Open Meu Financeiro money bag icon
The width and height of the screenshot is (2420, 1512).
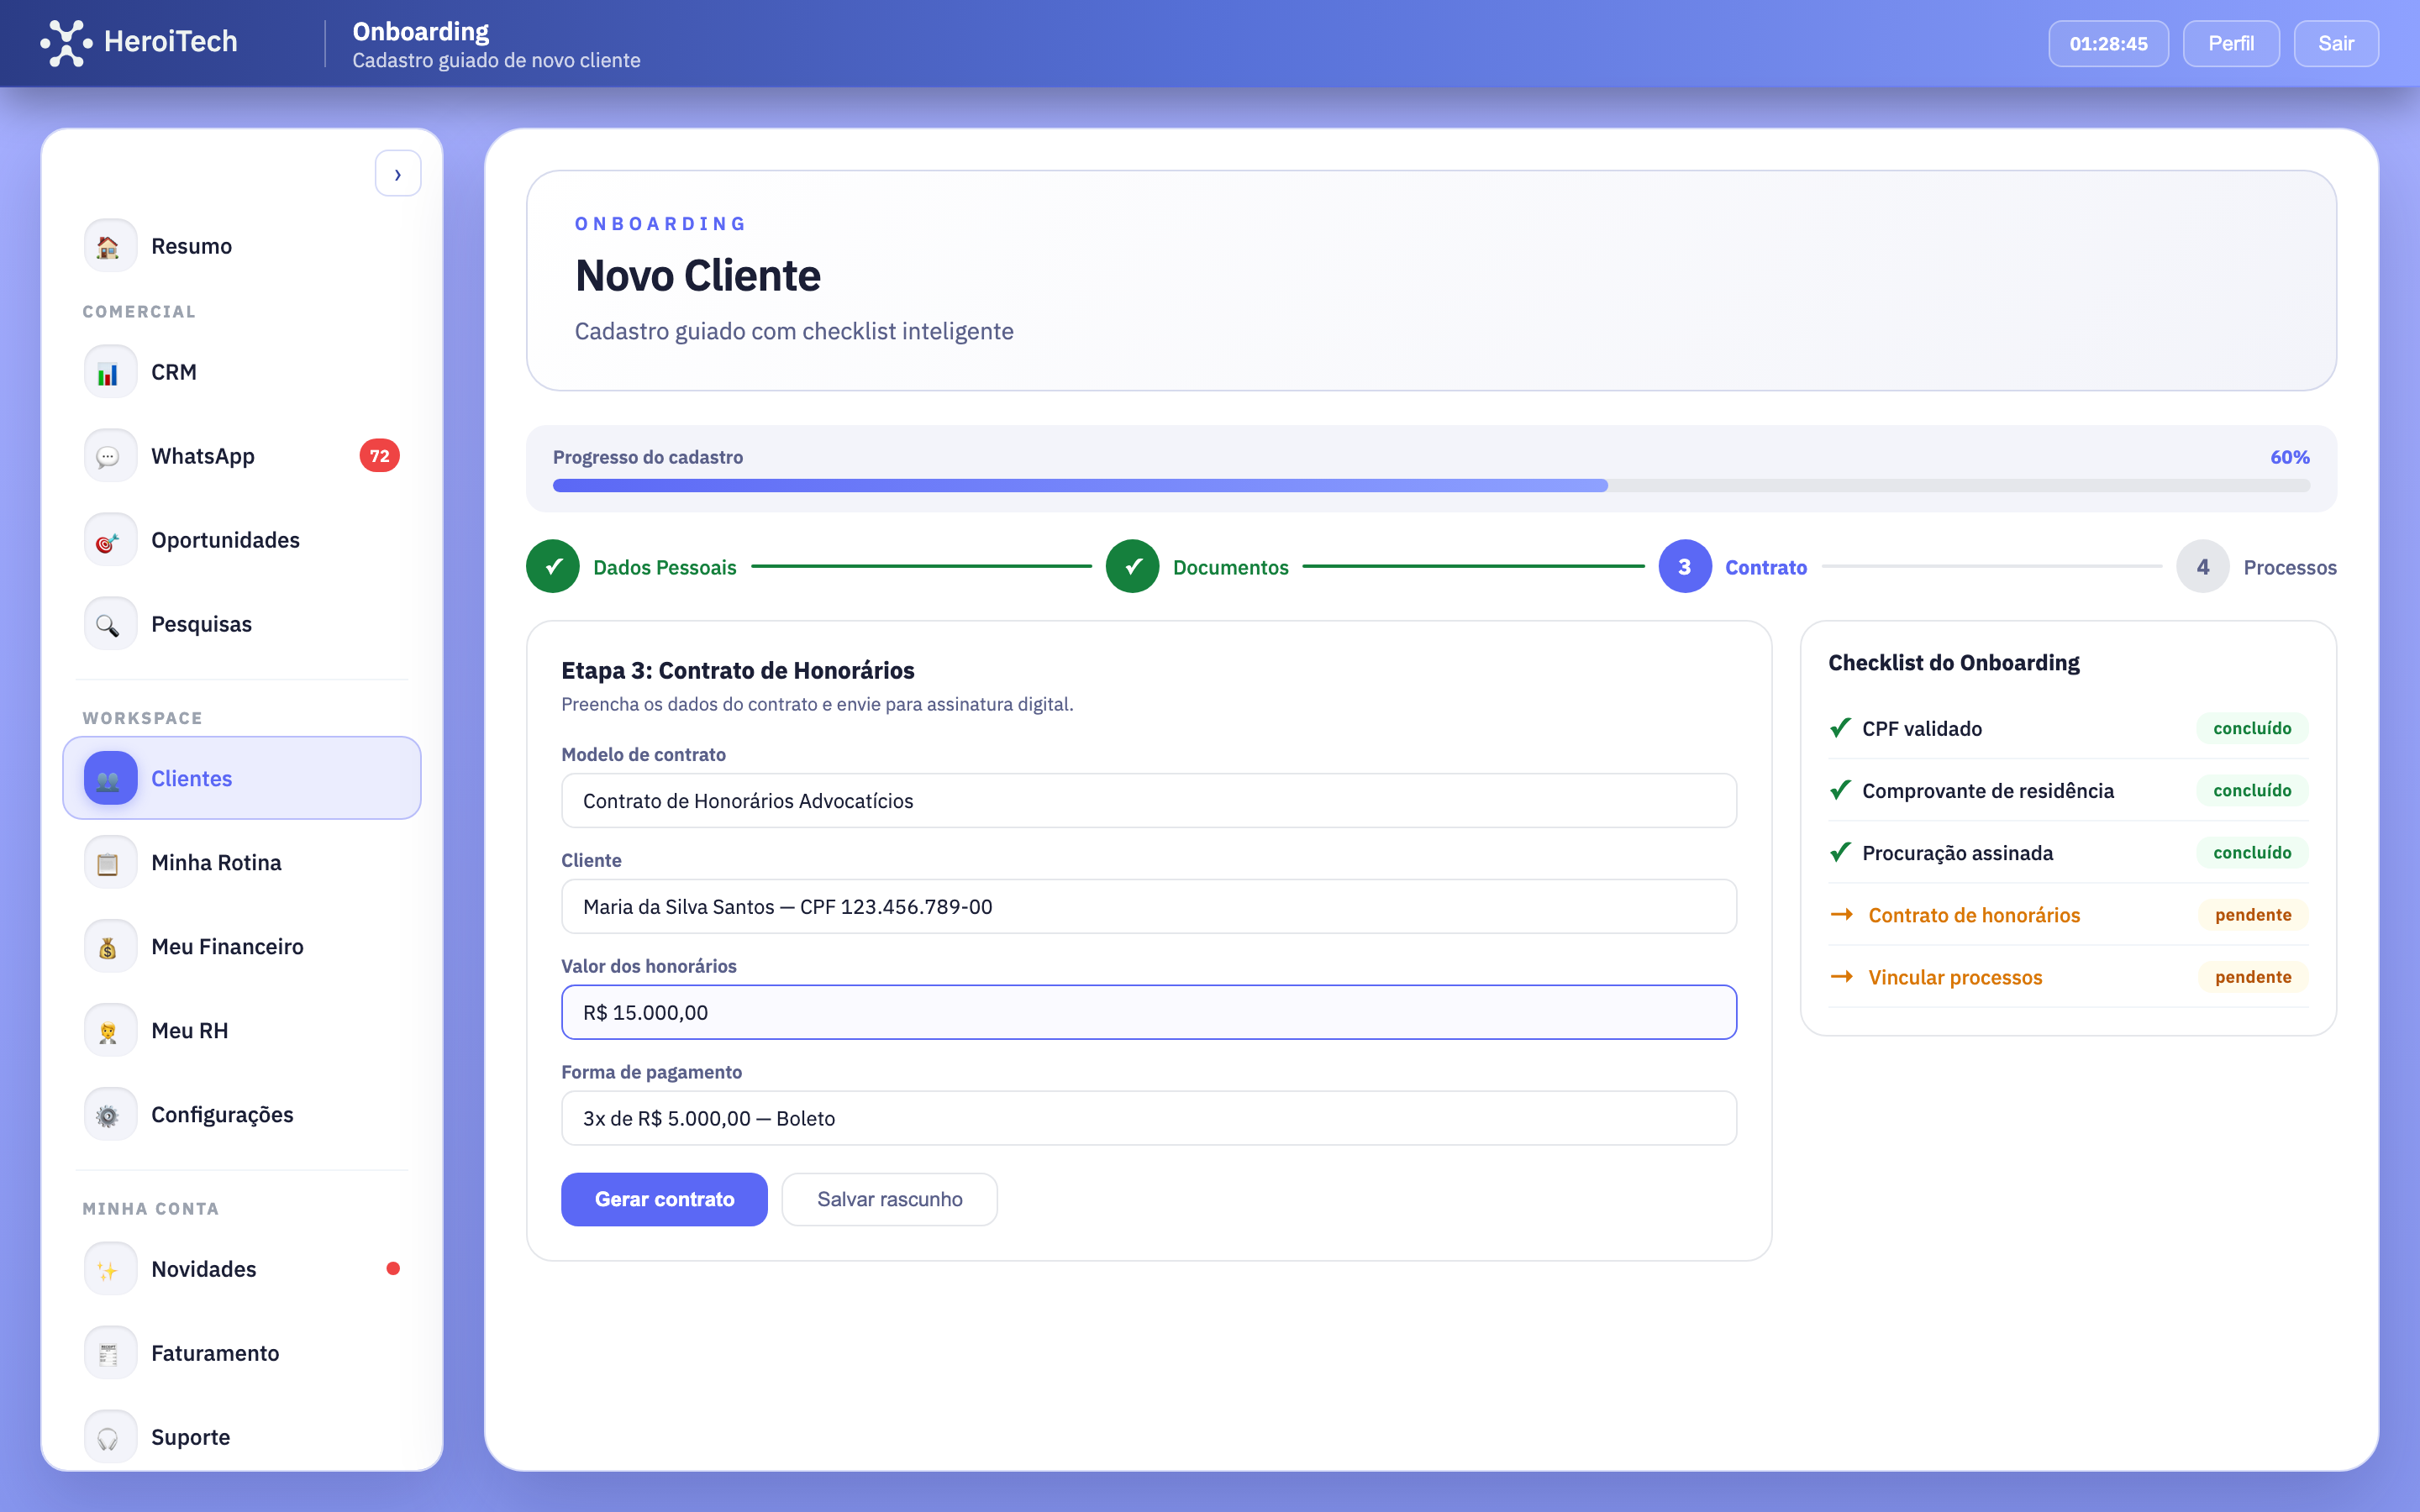click(x=110, y=945)
